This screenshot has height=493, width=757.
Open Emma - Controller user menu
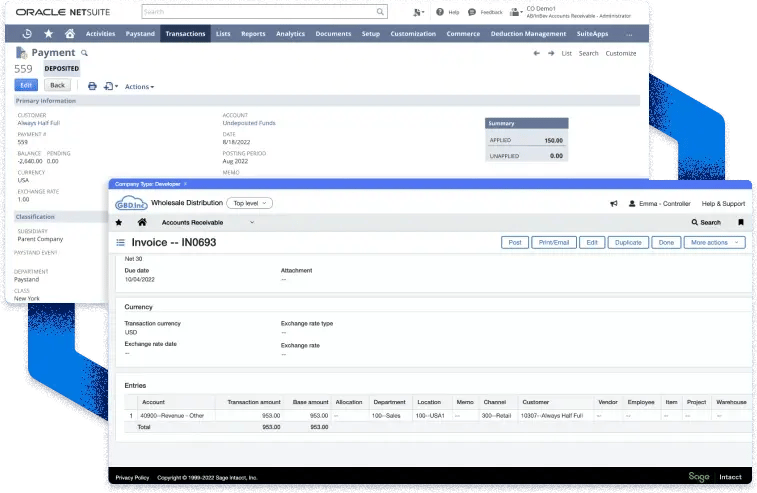point(659,204)
